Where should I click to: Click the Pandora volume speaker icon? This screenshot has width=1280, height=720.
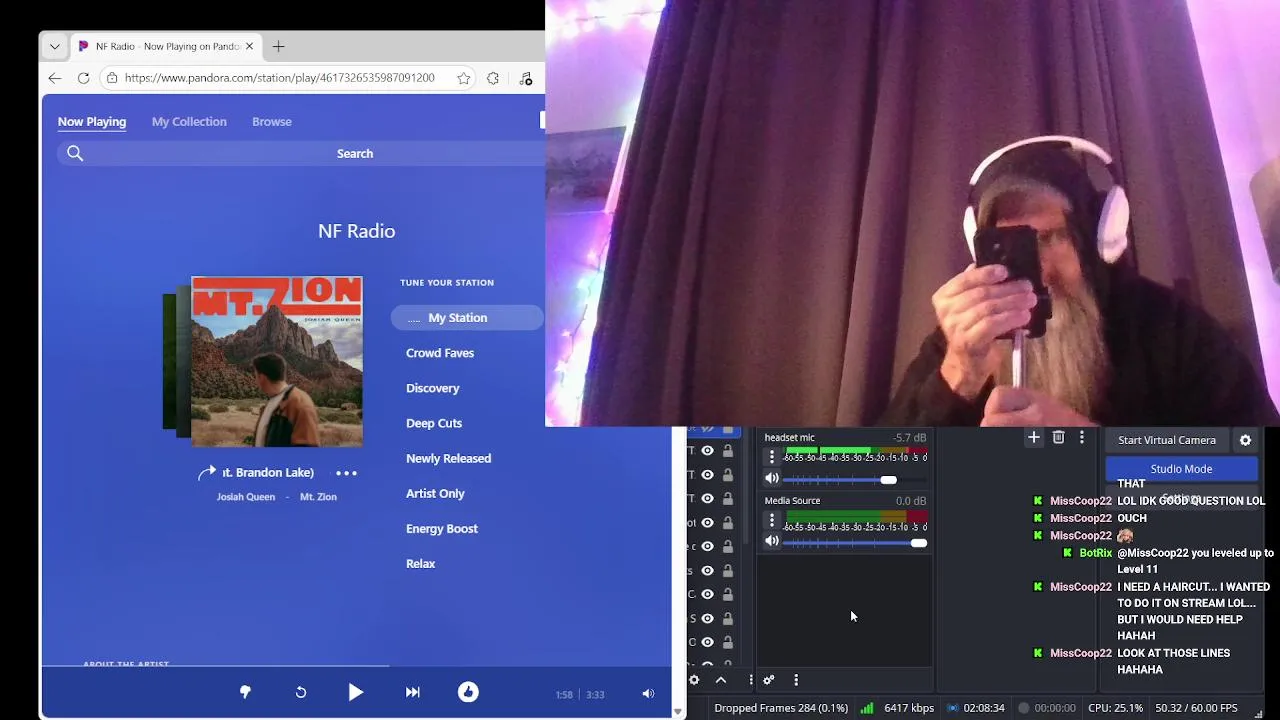[x=648, y=694]
